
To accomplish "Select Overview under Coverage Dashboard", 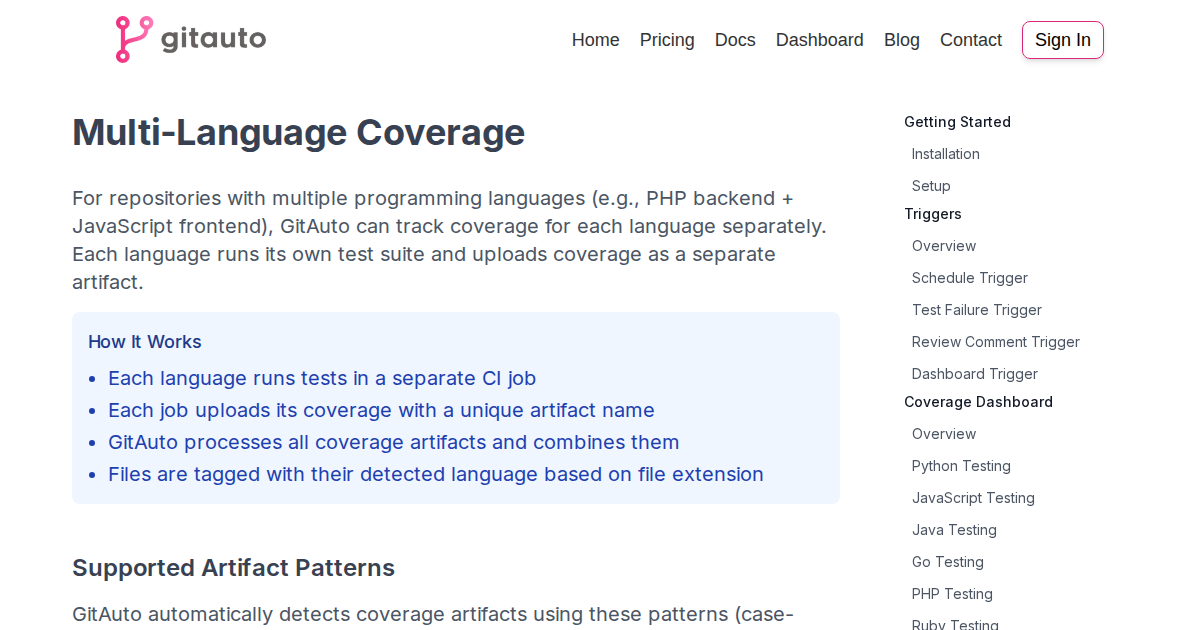I will (x=944, y=434).
